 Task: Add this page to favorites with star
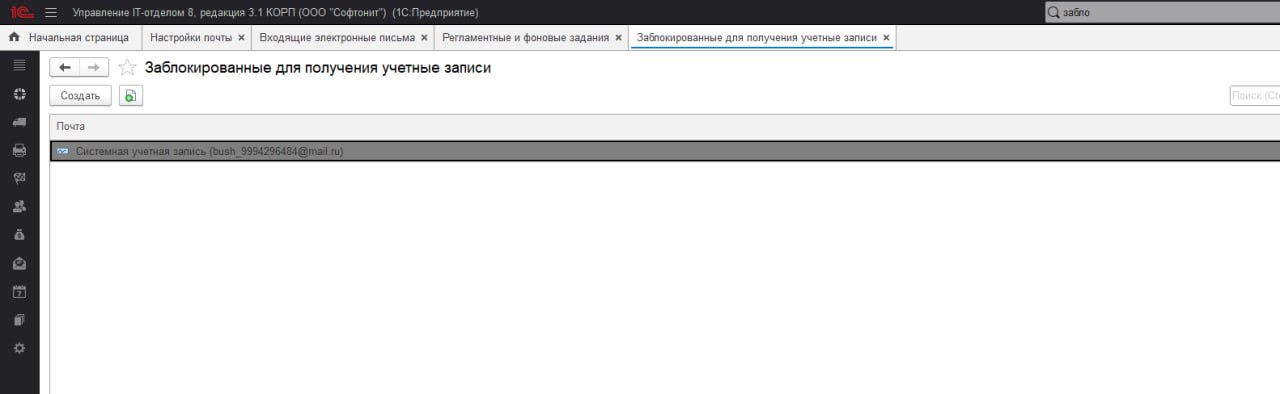(x=127, y=67)
